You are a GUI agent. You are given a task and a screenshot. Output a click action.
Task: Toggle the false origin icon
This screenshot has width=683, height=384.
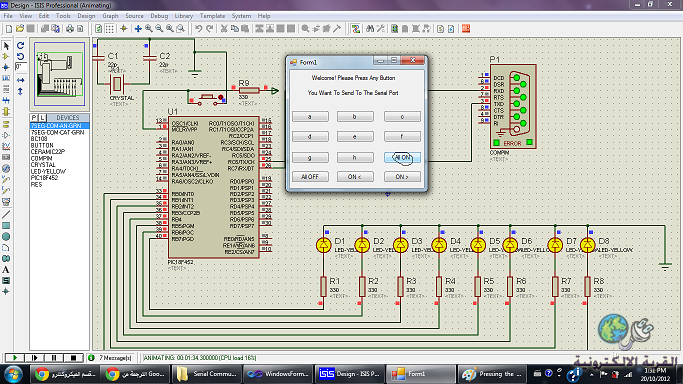click(x=124, y=29)
